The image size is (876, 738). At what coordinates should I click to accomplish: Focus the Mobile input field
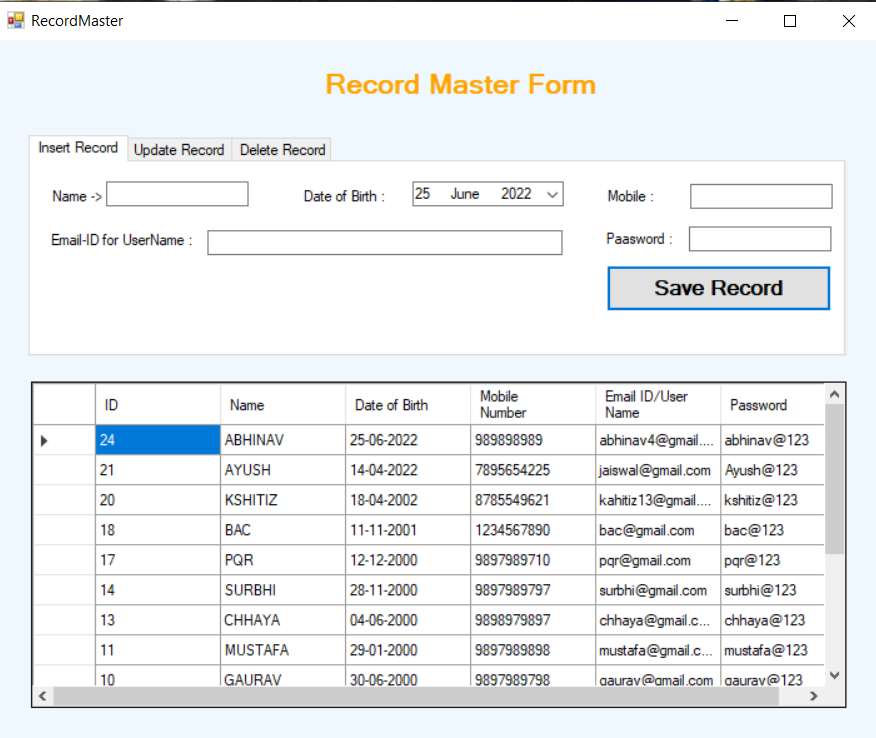pyautogui.click(x=761, y=197)
